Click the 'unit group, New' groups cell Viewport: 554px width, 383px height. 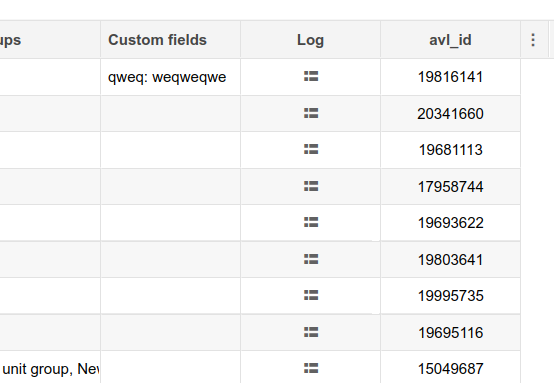point(50,367)
